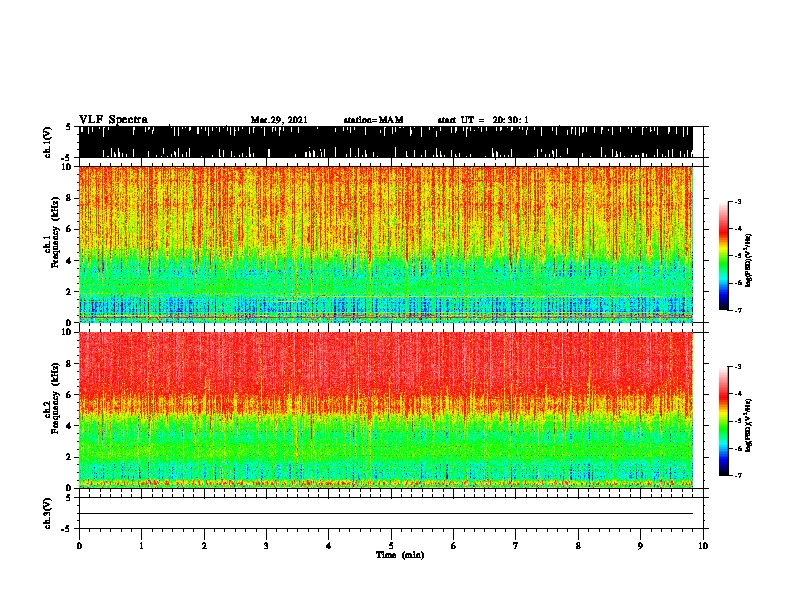Click time axis tick label "5" above Time (min)
792x612 pixels.
click(x=391, y=546)
